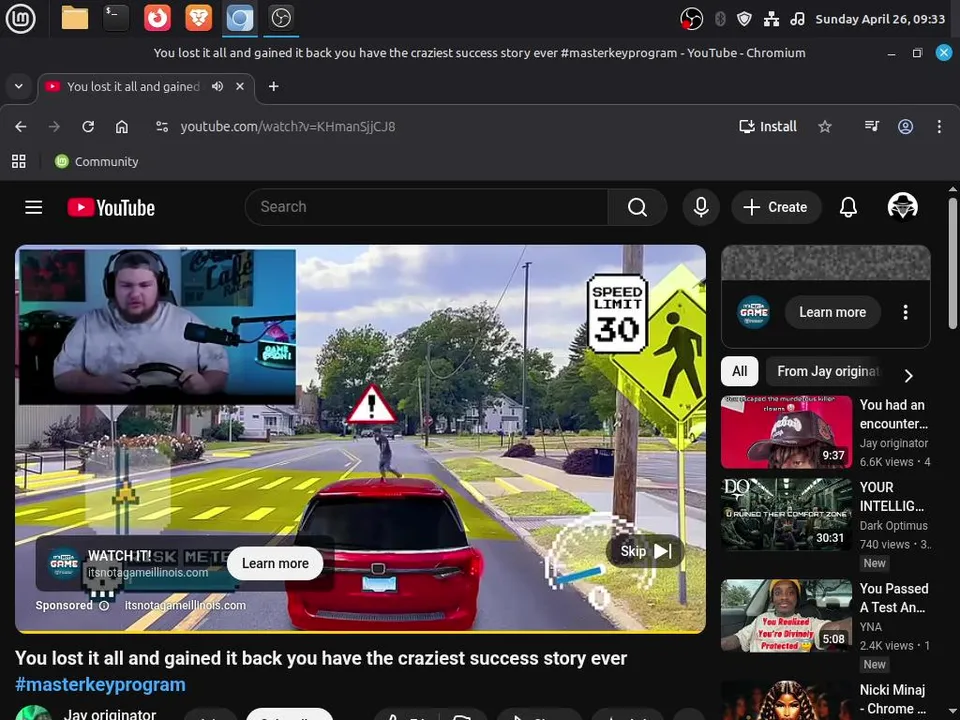960x720 pixels.
Task: Open the Chromium profile icon
Action: point(906,127)
